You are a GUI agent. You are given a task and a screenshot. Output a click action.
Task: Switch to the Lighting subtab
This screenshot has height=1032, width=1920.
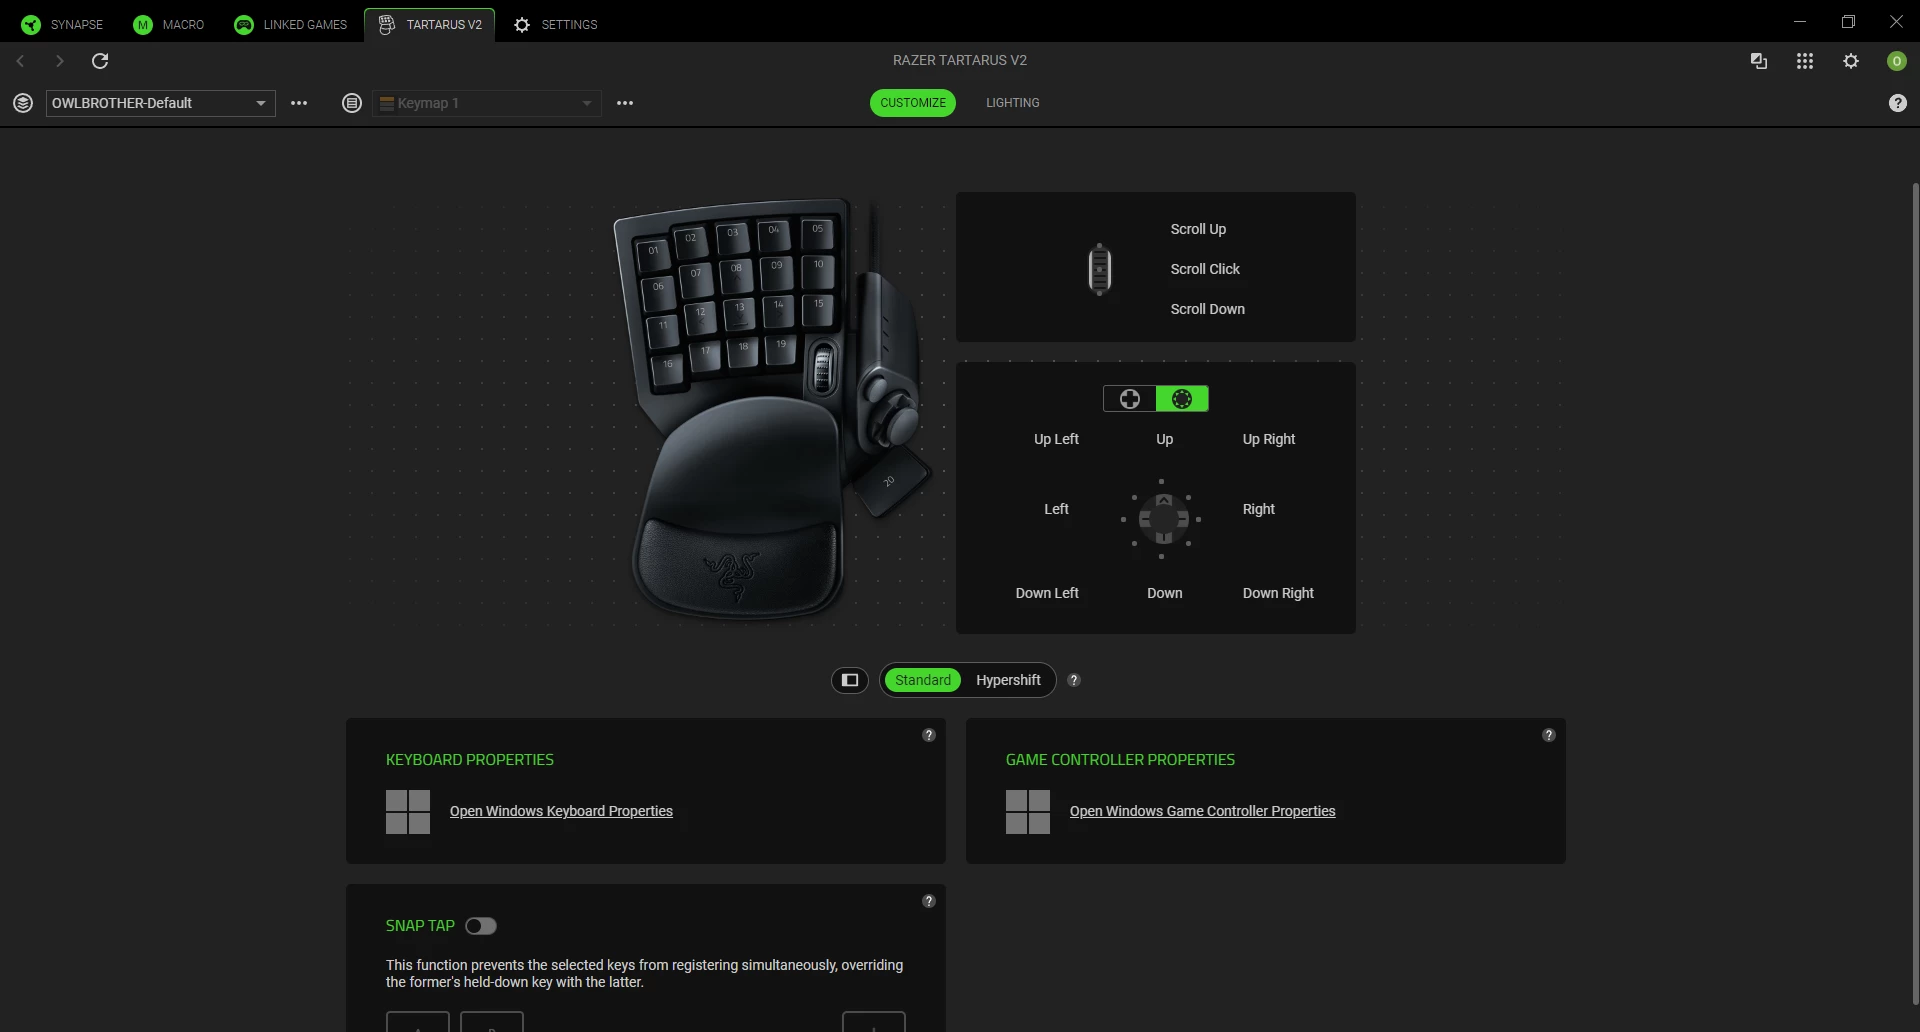[1012, 103]
